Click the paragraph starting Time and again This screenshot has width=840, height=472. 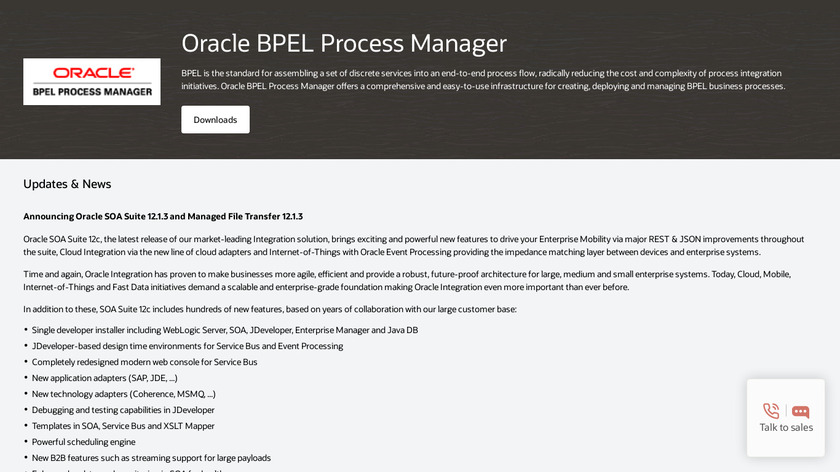click(406, 280)
